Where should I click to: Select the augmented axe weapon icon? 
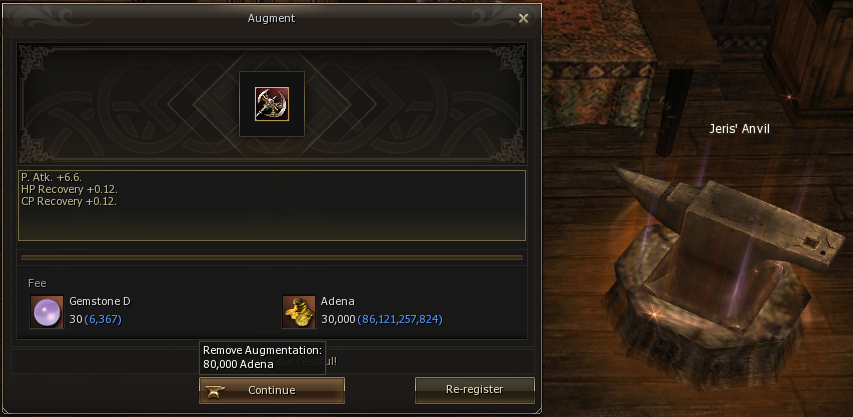[x=272, y=104]
